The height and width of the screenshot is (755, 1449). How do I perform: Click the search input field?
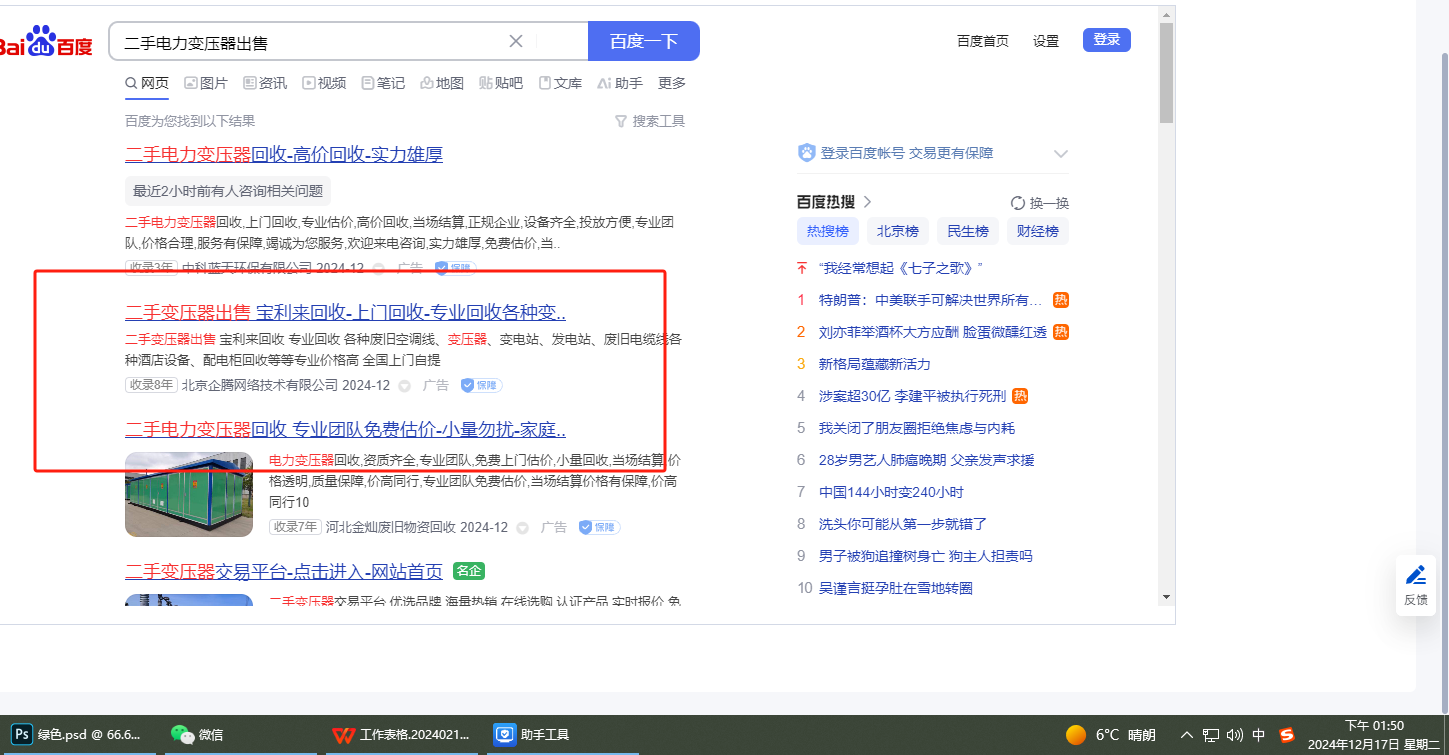point(310,42)
